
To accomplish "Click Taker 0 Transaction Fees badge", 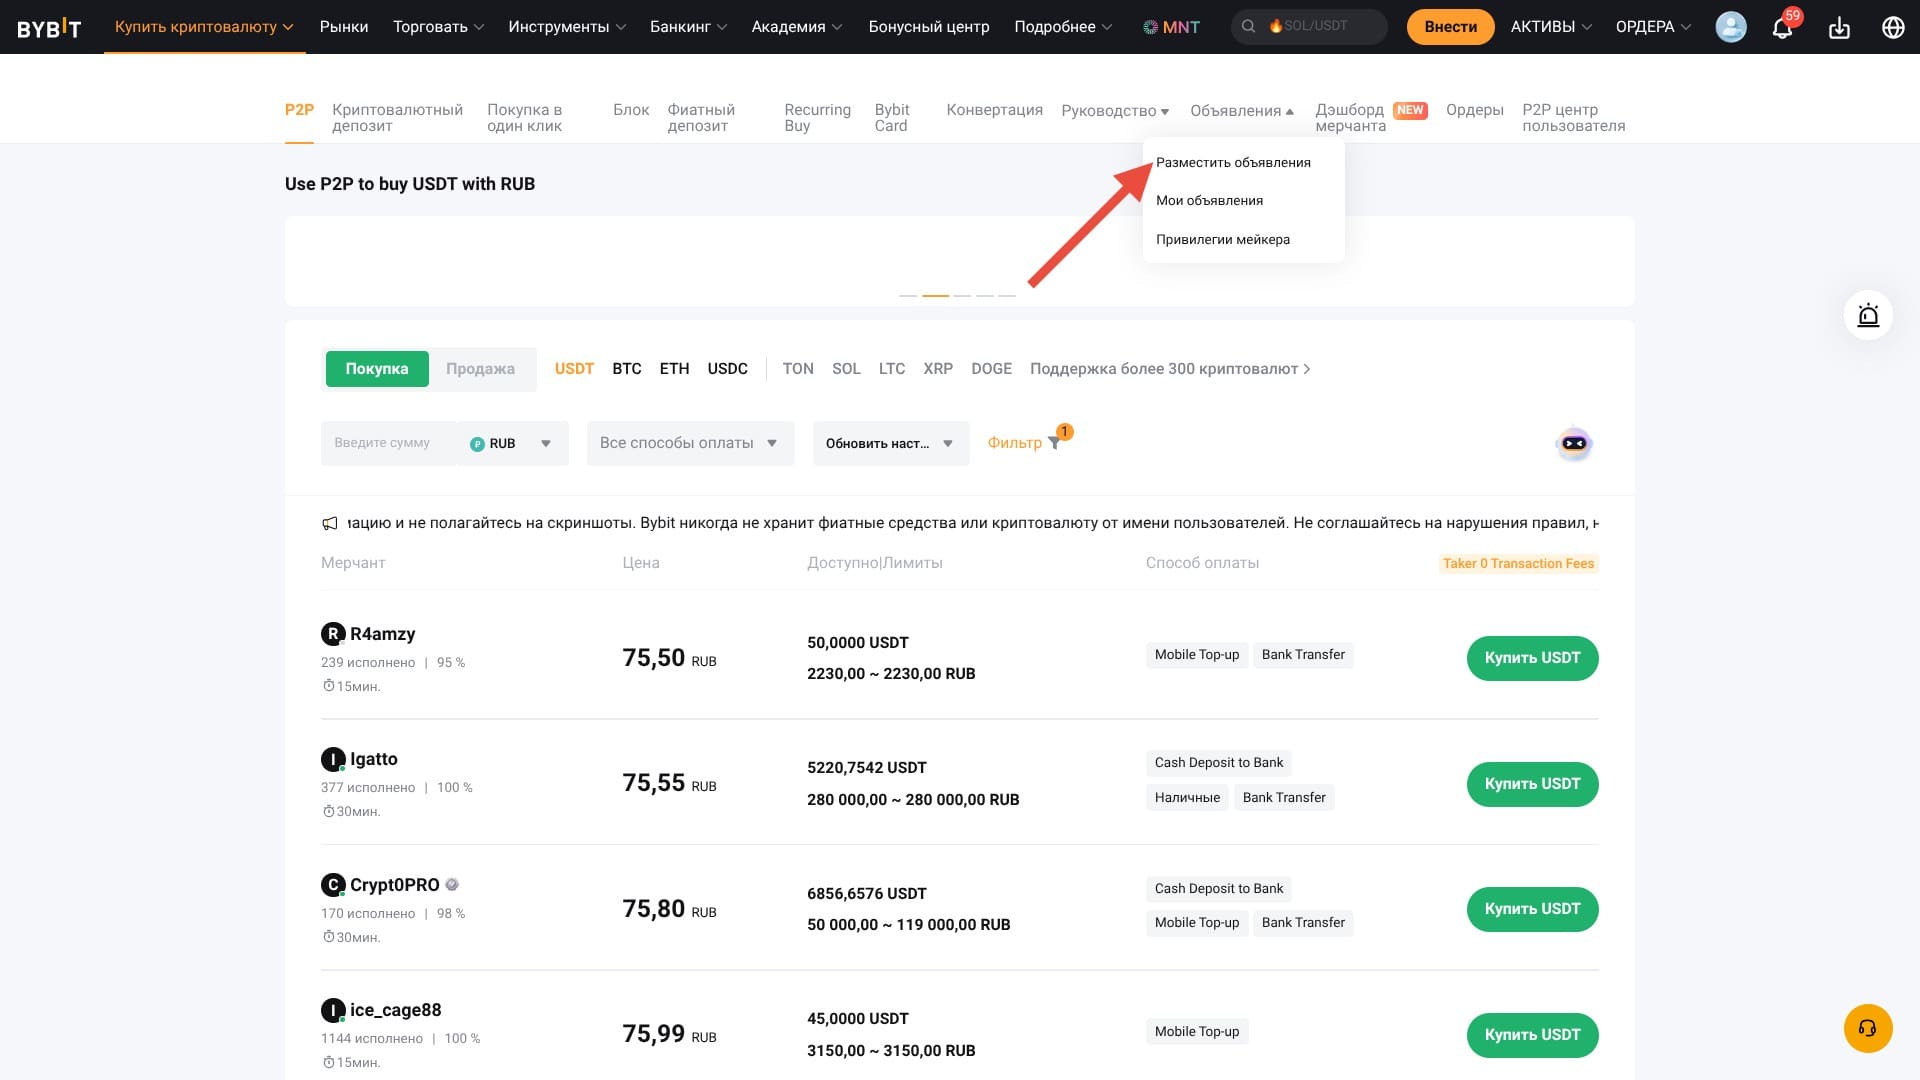I will (1518, 564).
